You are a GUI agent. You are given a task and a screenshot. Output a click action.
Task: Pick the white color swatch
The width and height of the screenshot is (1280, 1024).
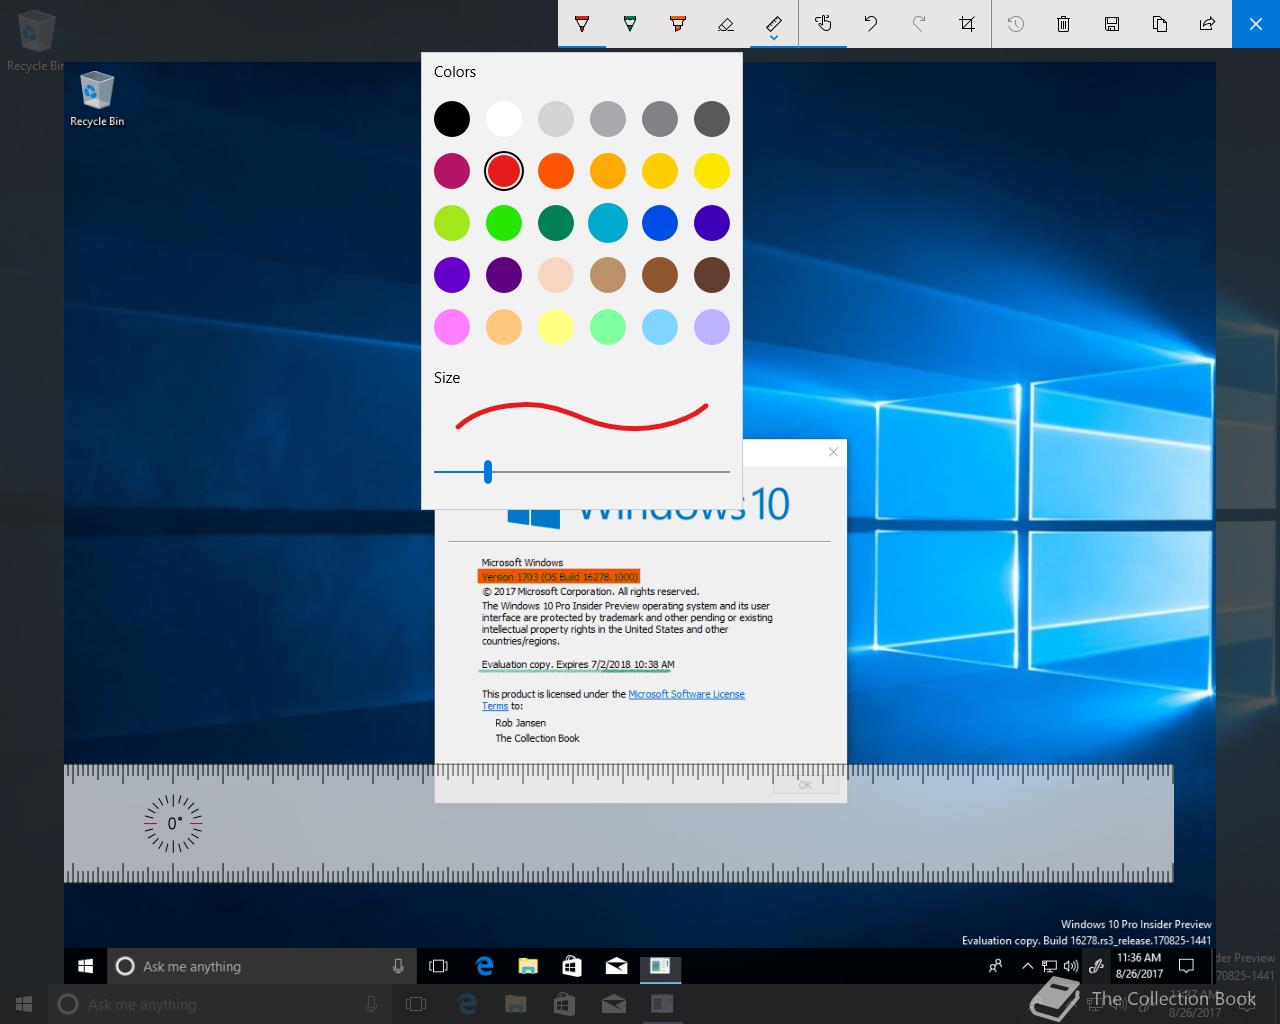click(x=504, y=119)
